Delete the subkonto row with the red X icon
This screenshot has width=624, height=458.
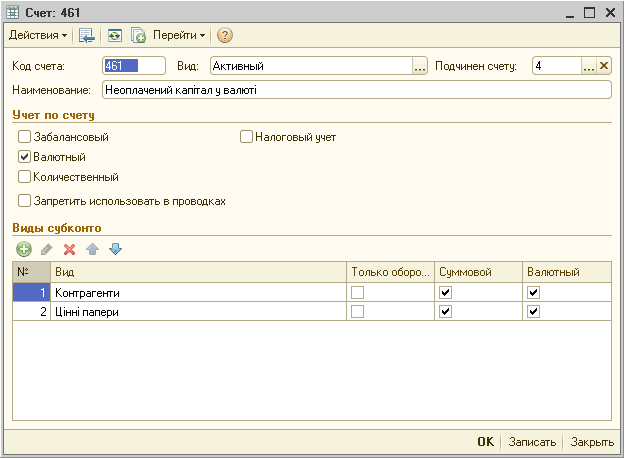click(69, 249)
